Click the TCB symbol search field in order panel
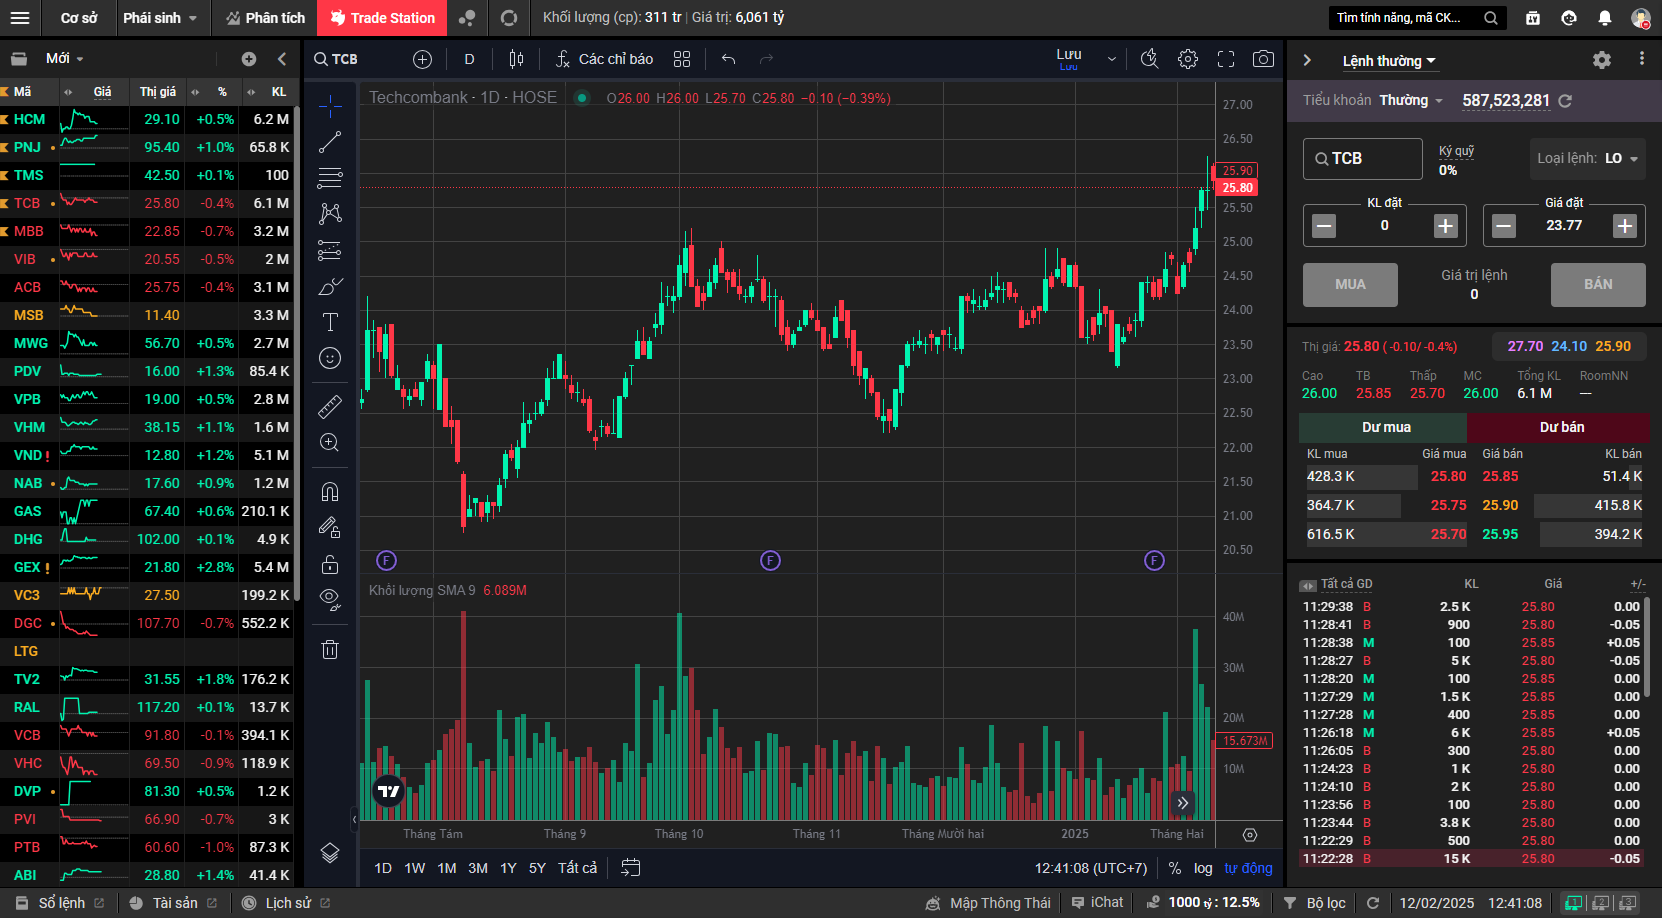The height and width of the screenshot is (918, 1662). click(1362, 158)
